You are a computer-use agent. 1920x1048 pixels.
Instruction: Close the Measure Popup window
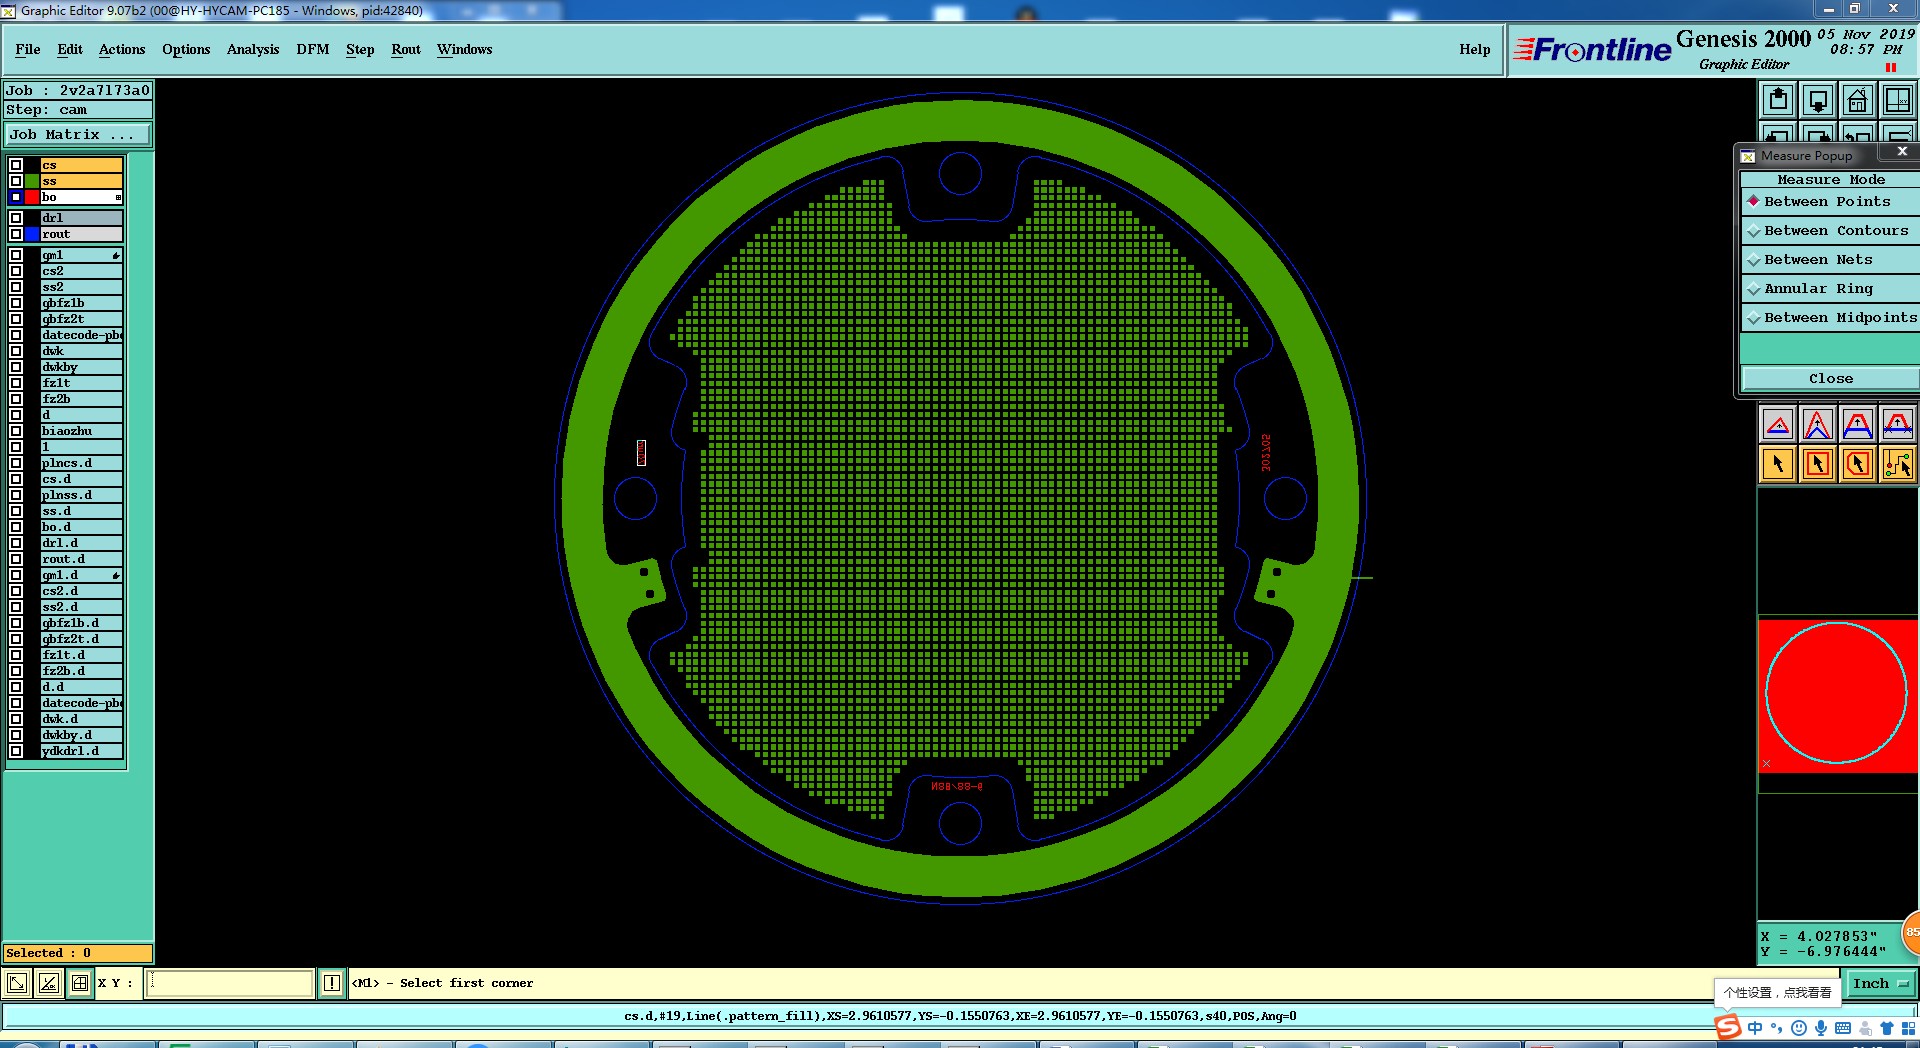point(1902,152)
